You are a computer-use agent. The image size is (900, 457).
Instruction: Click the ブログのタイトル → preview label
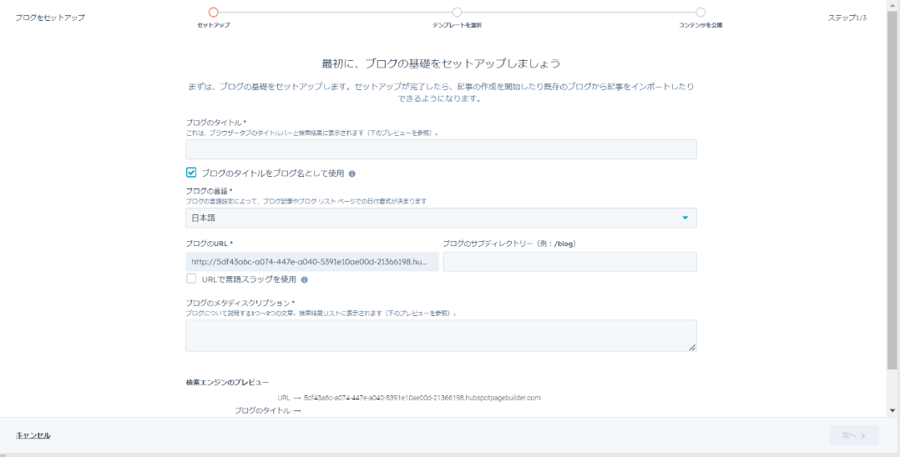pos(267,410)
